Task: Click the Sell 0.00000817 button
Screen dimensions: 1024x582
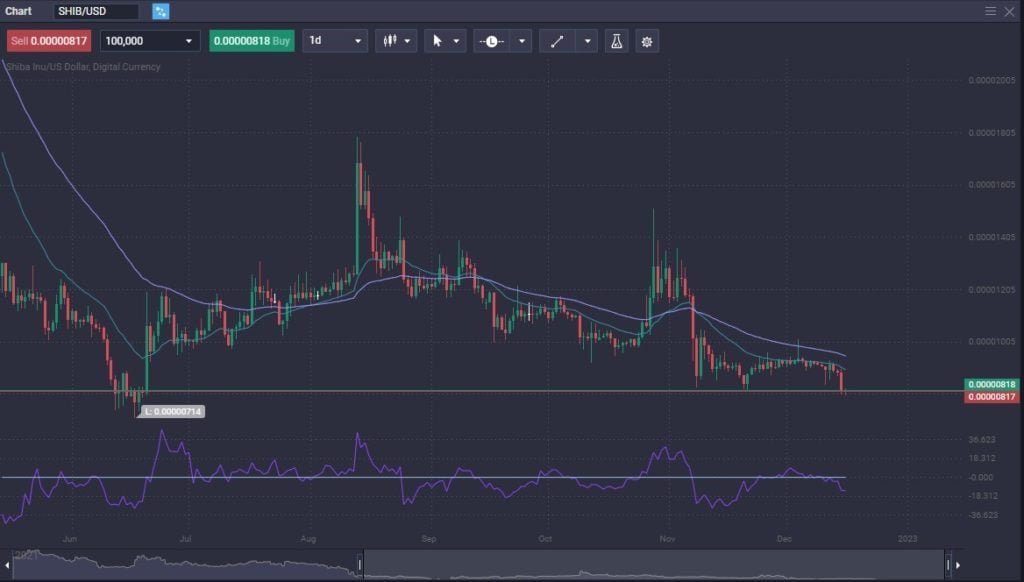Action: (x=49, y=41)
